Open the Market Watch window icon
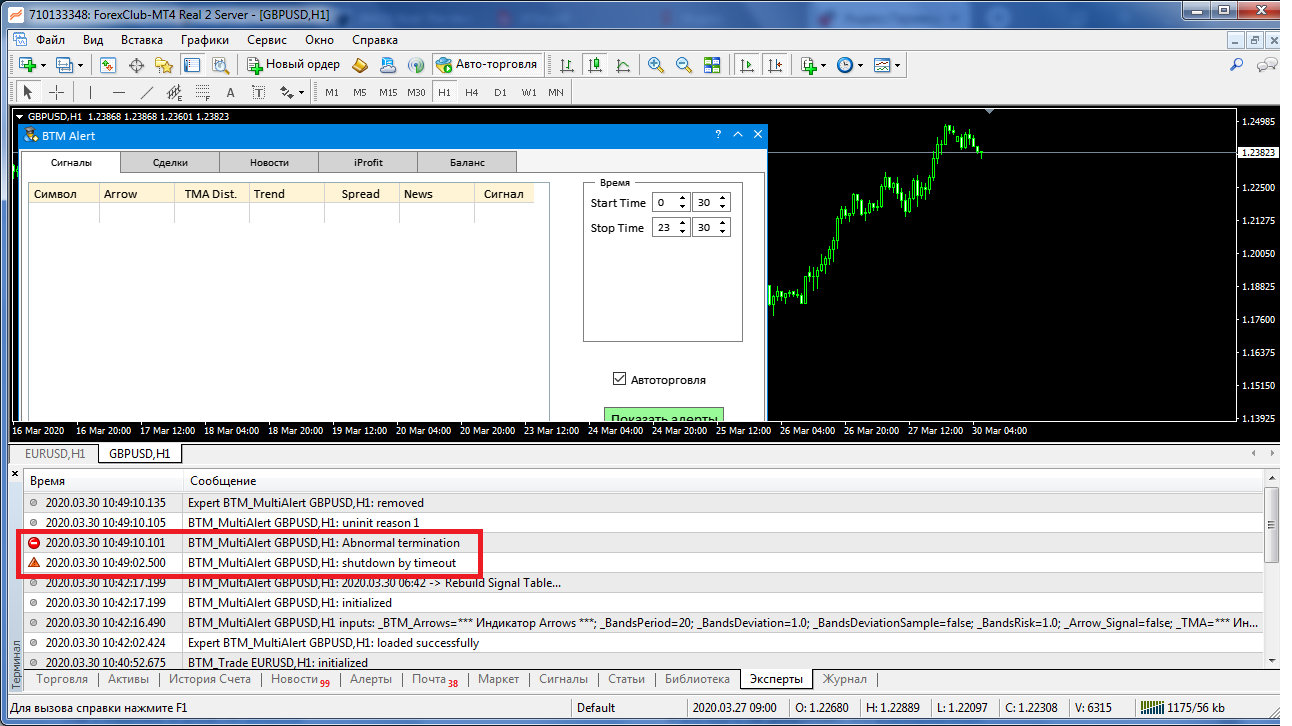1292x726 pixels. point(108,65)
